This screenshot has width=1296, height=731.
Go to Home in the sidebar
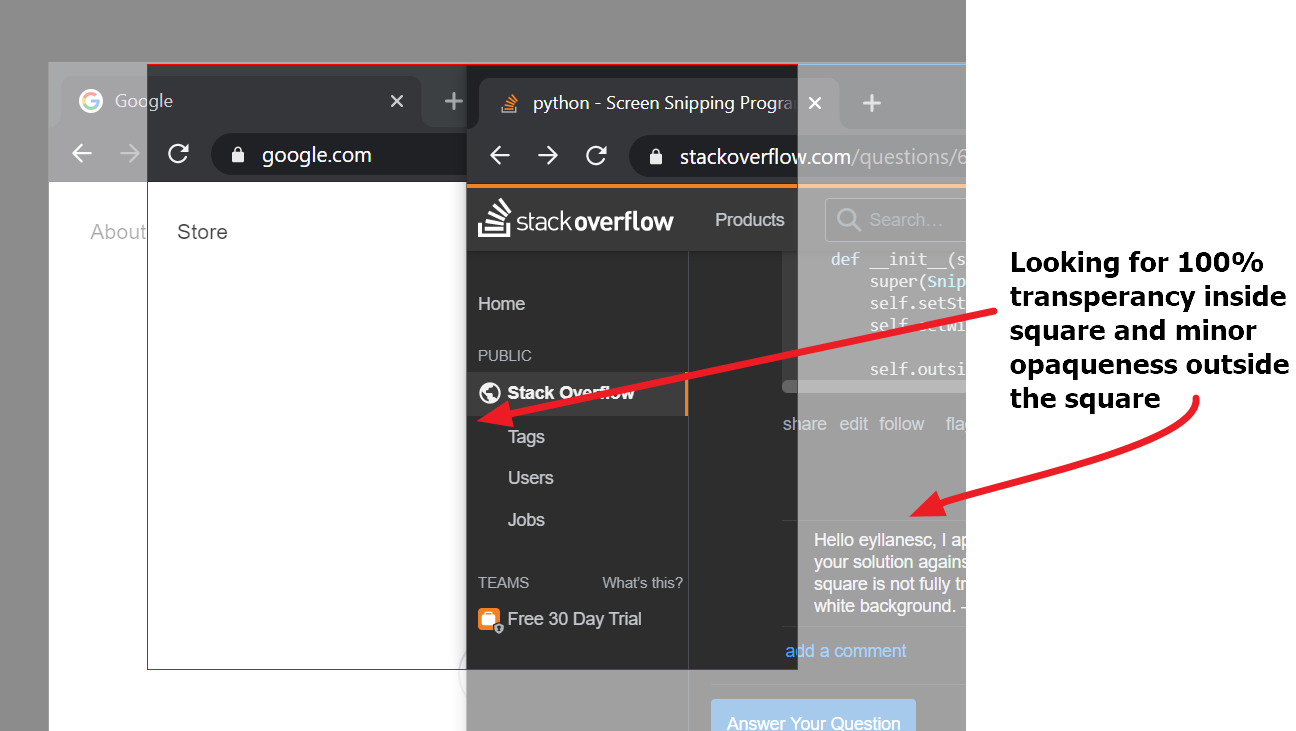[501, 304]
